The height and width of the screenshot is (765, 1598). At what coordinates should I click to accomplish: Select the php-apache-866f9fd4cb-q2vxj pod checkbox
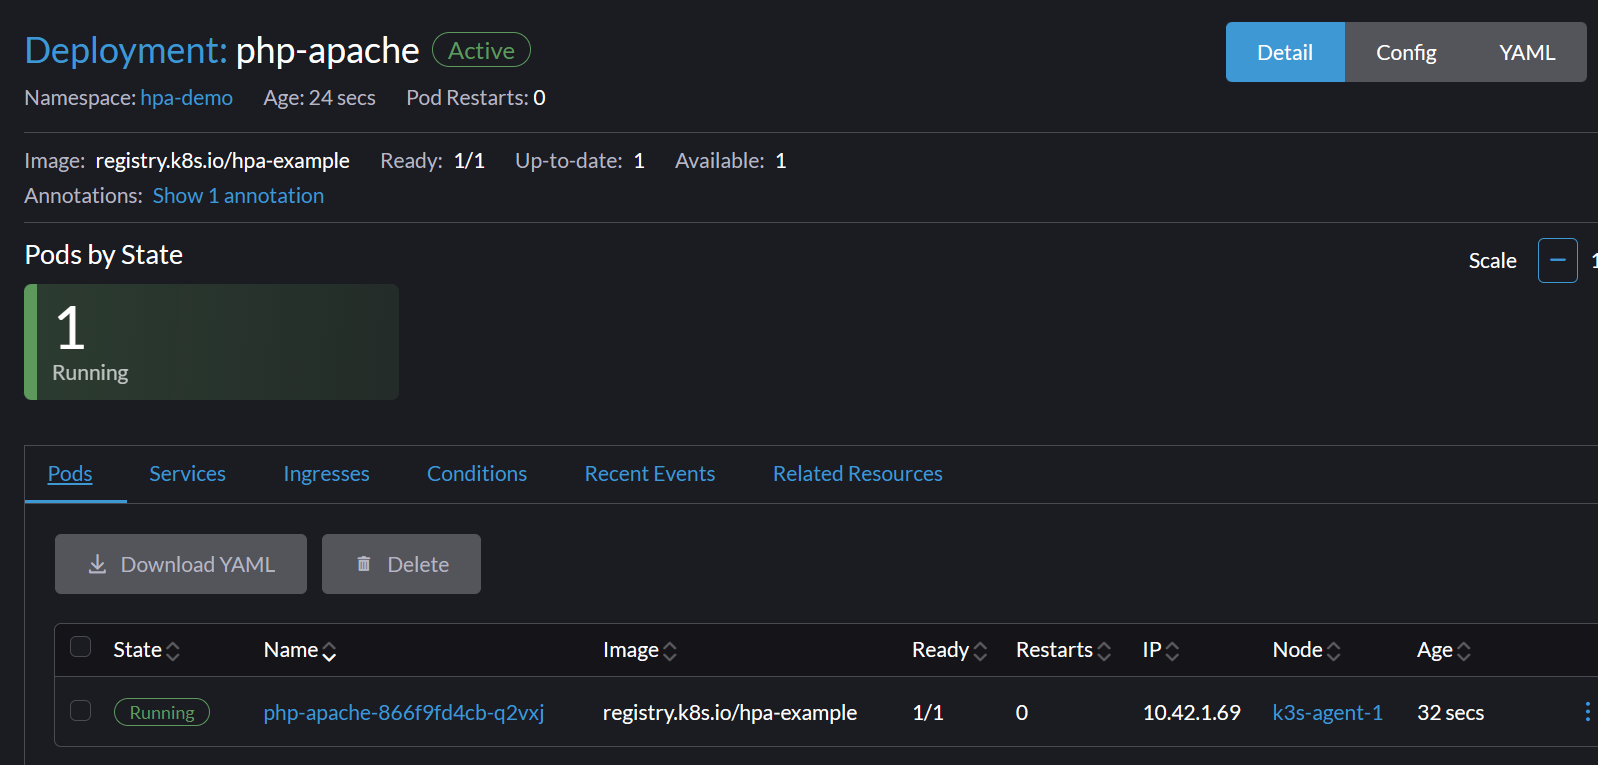coord(81,711)
